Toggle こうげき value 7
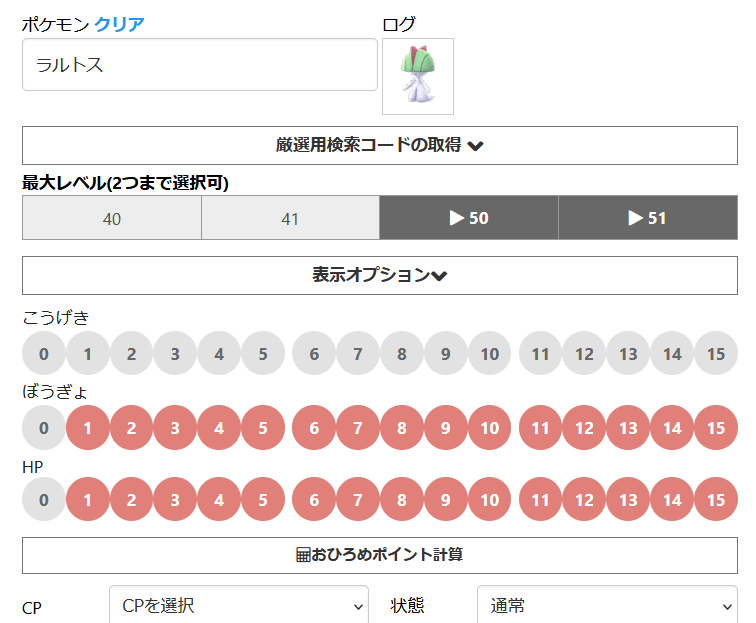The height and width of the screenshot is (623, 756). click(358, 353)
